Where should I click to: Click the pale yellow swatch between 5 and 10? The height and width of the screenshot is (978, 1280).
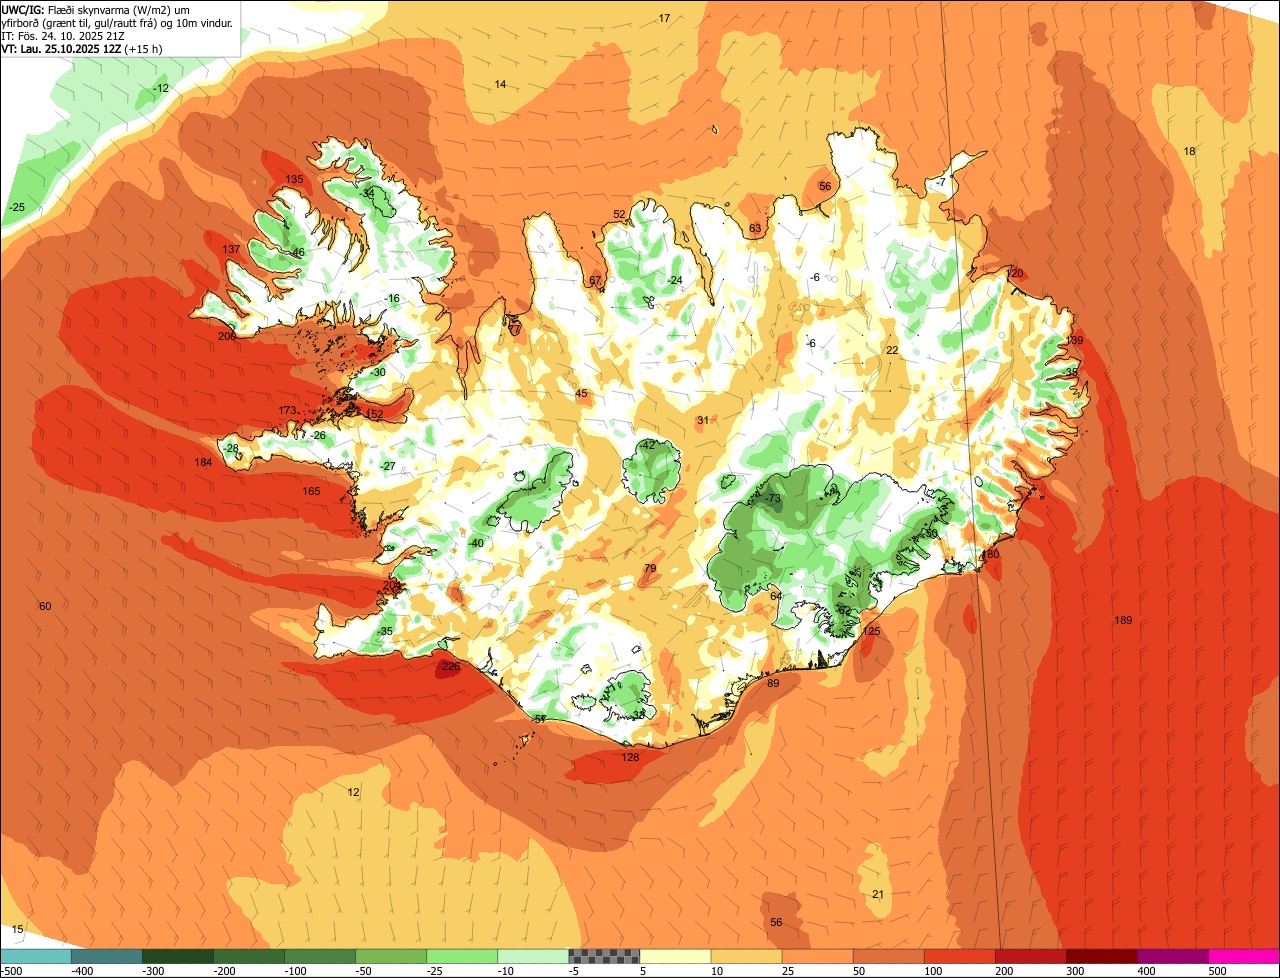tap(676, 956)
